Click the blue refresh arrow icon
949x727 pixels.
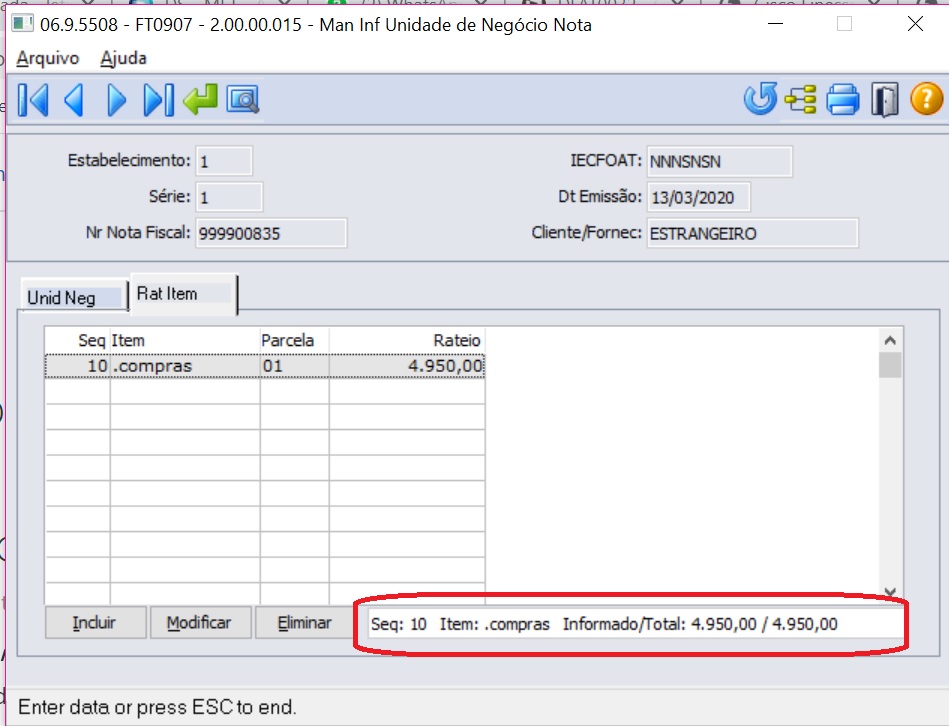click(760, 99)
